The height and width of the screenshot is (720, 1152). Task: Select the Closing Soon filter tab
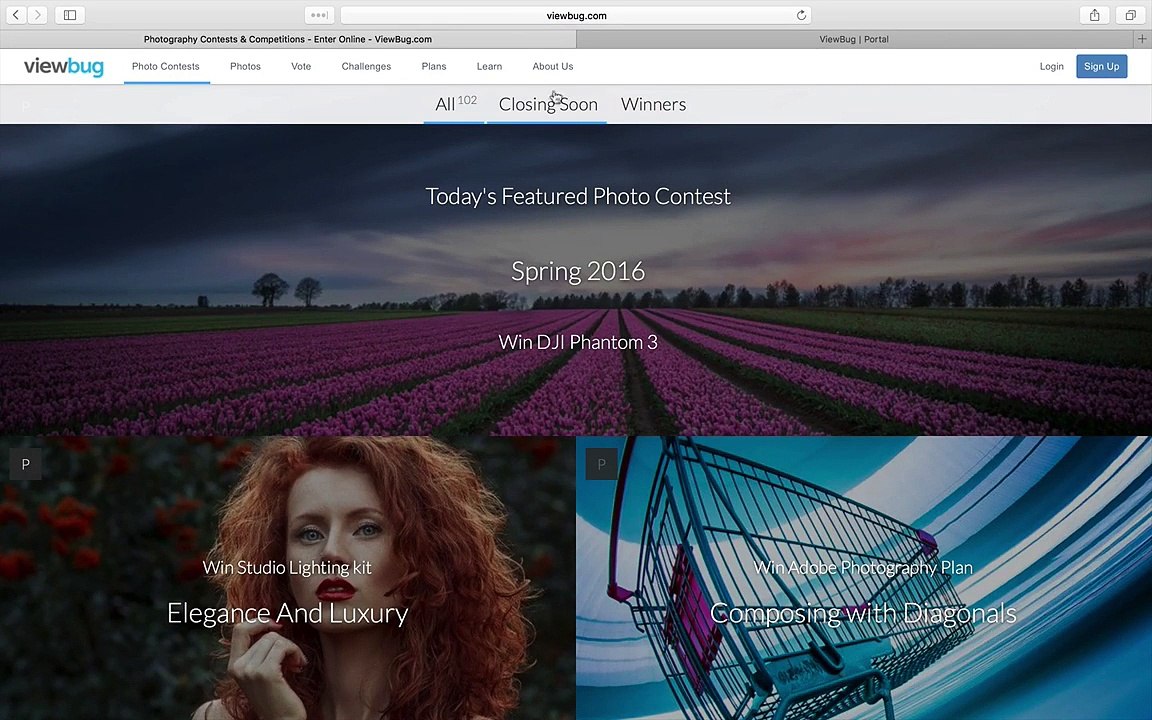548,104
